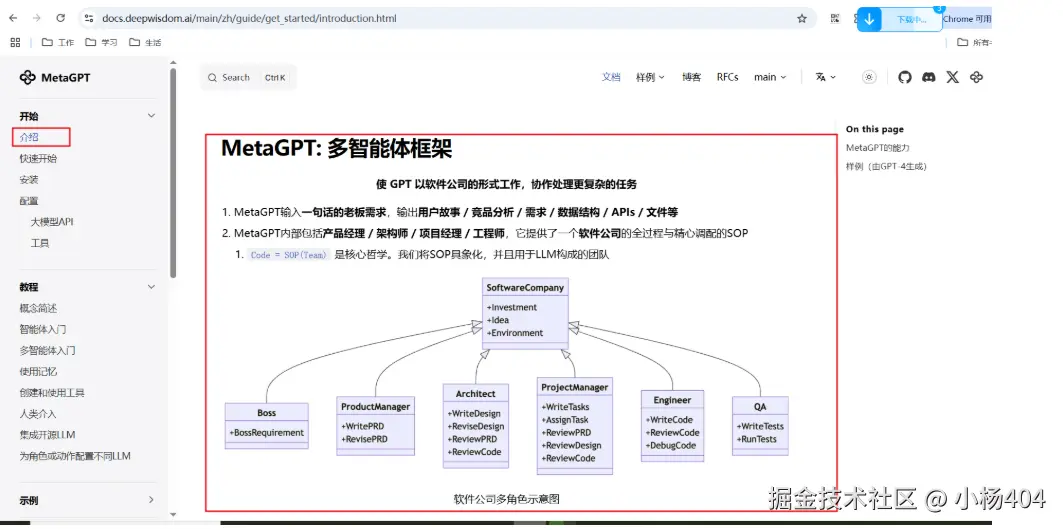Click the On this page heading

click(875, 129)
